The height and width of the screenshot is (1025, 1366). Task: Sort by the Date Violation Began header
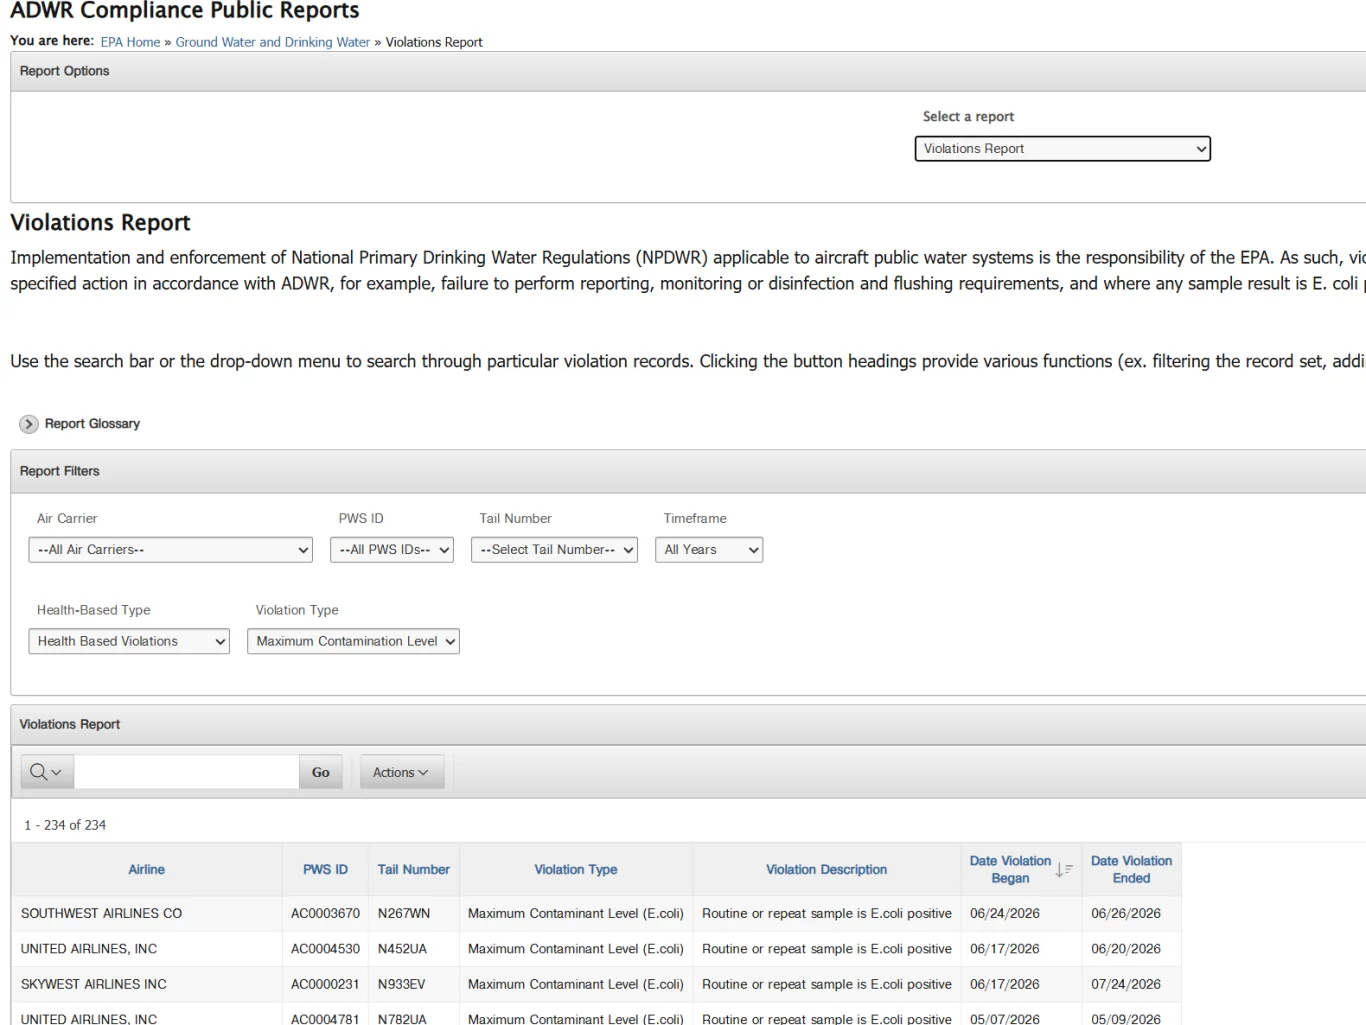[1010, 870]
